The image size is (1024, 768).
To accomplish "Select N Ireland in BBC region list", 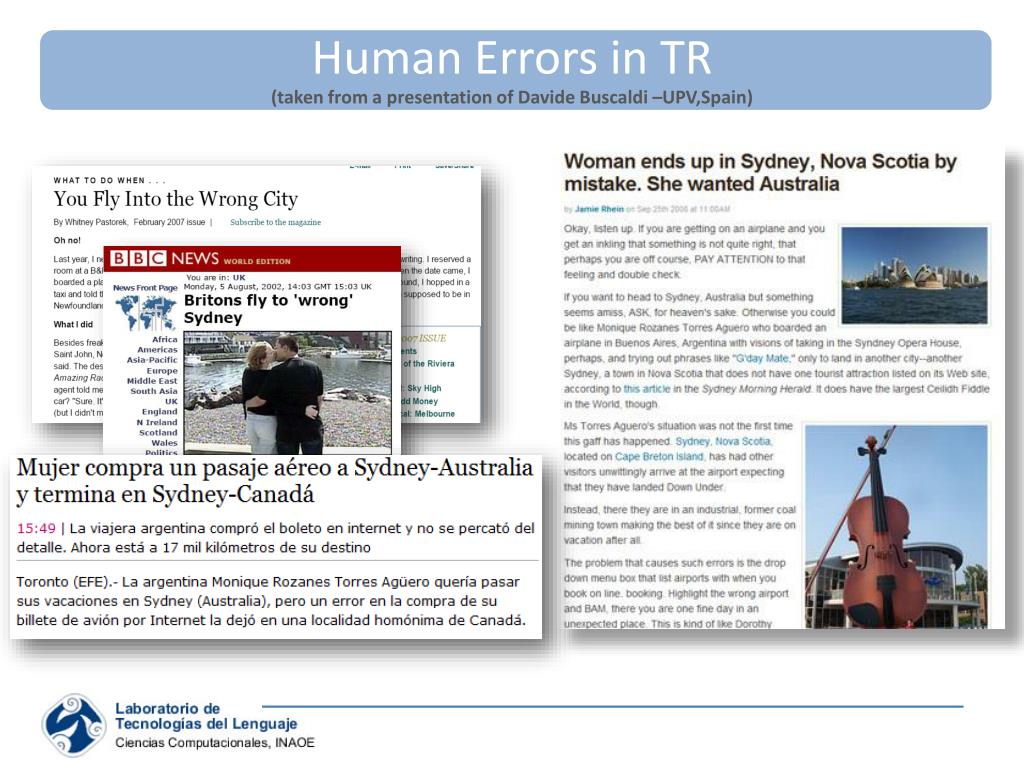I will tap(157, 422).
